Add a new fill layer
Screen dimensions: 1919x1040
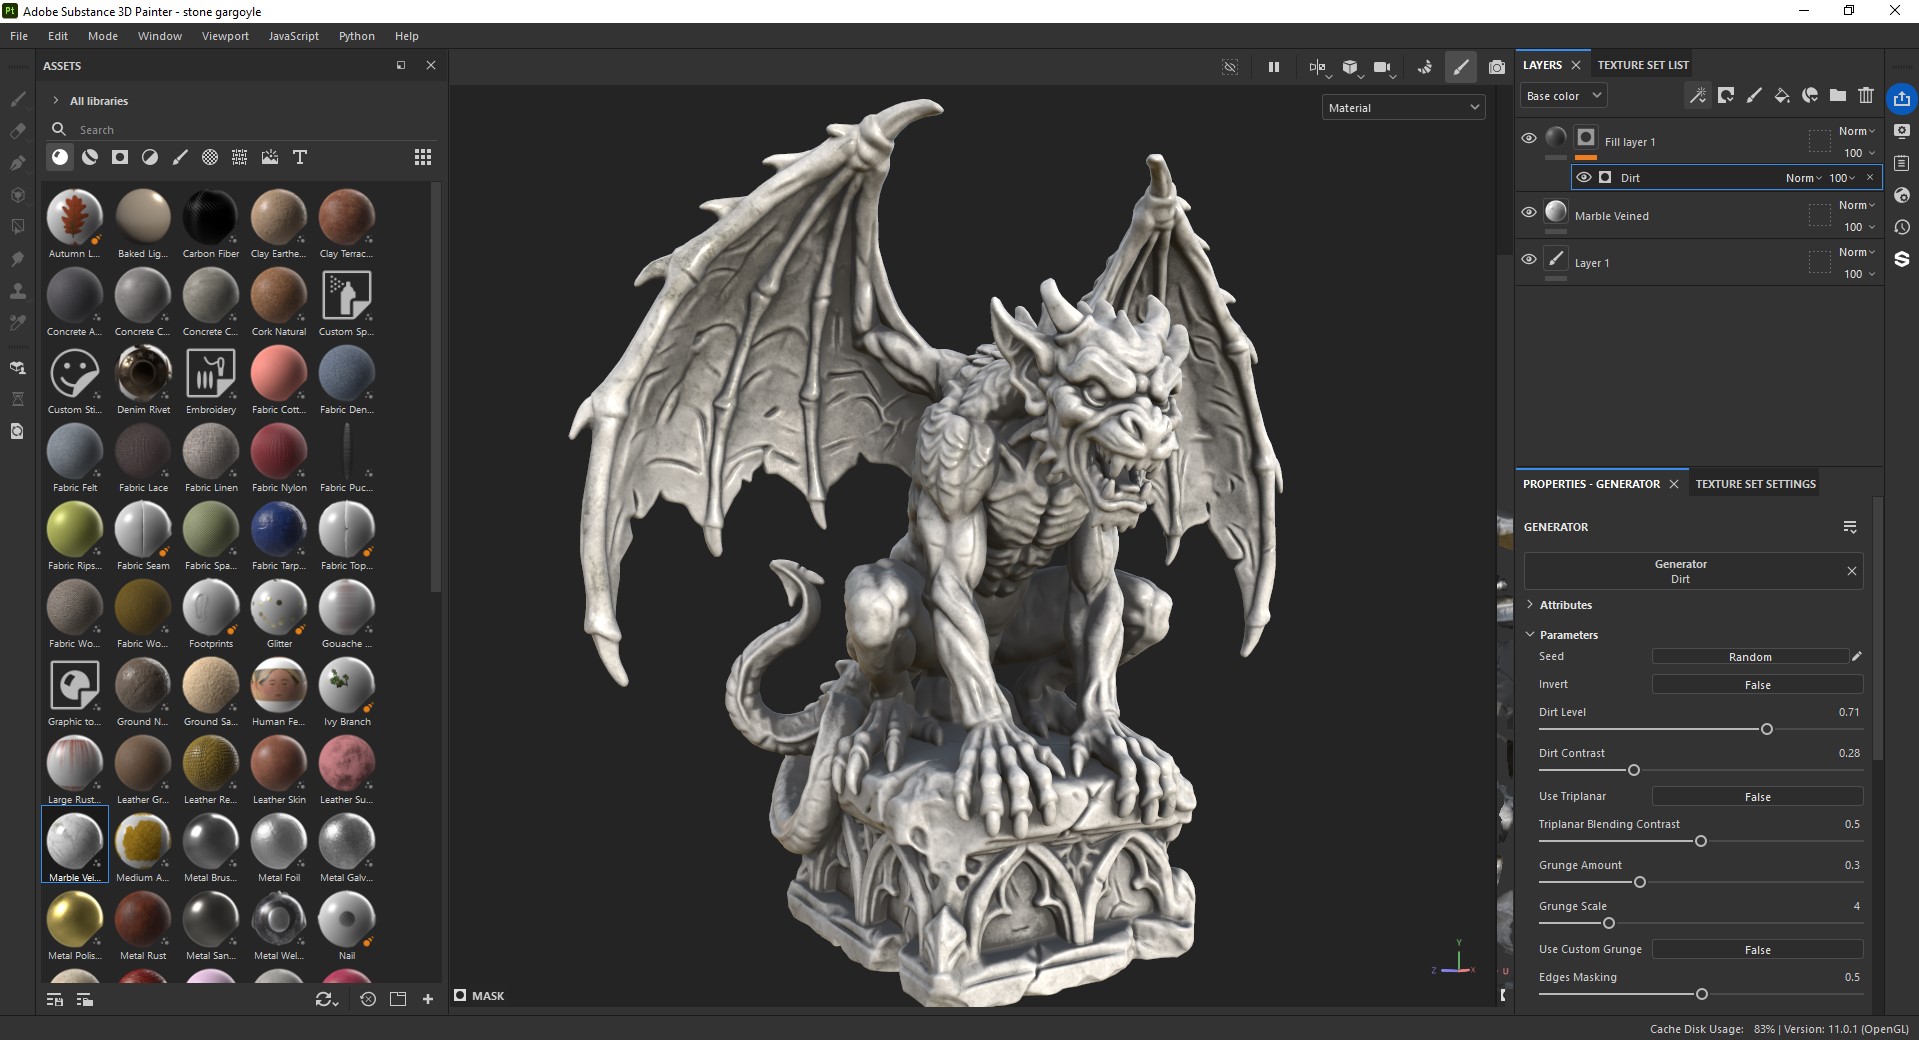1782,95
